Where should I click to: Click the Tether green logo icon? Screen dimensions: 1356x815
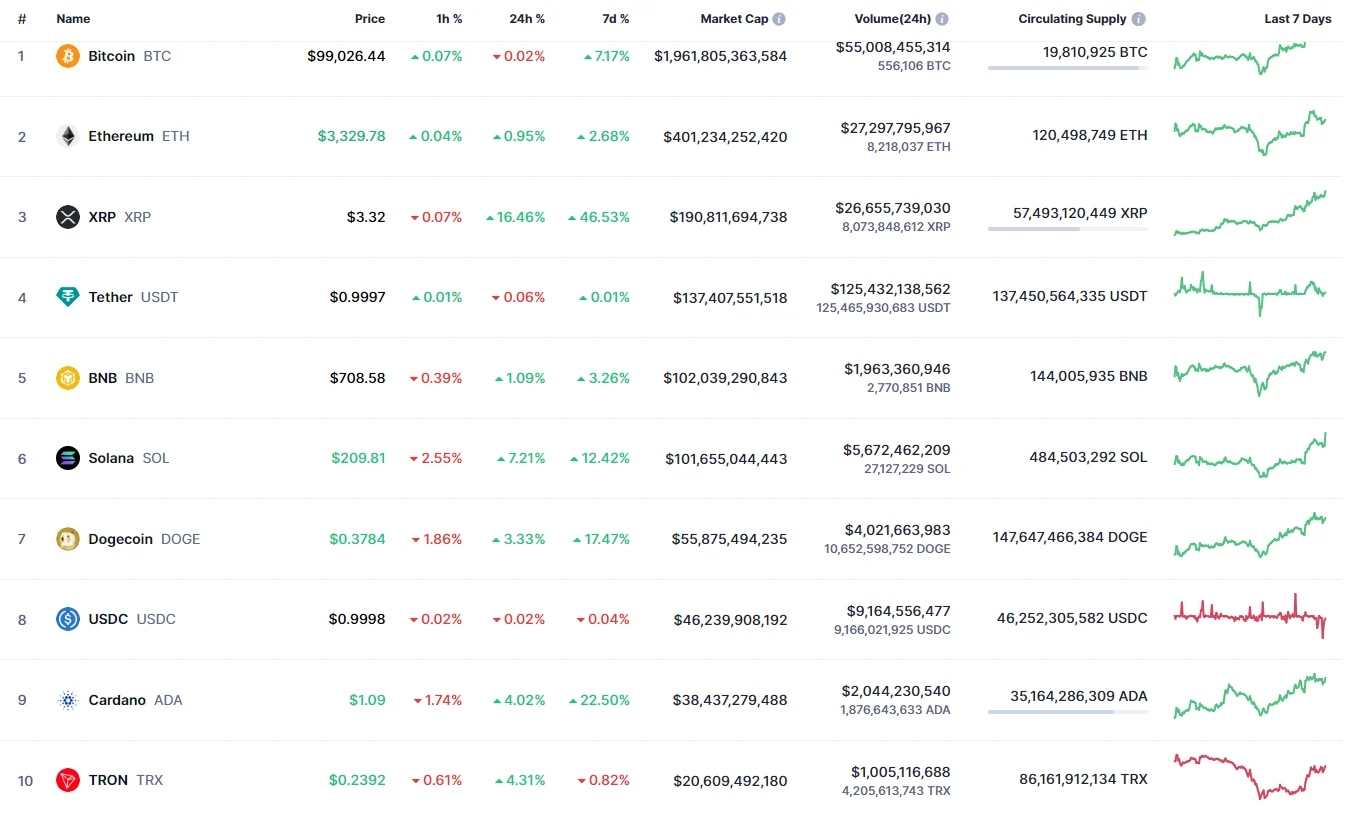[68, 297]
